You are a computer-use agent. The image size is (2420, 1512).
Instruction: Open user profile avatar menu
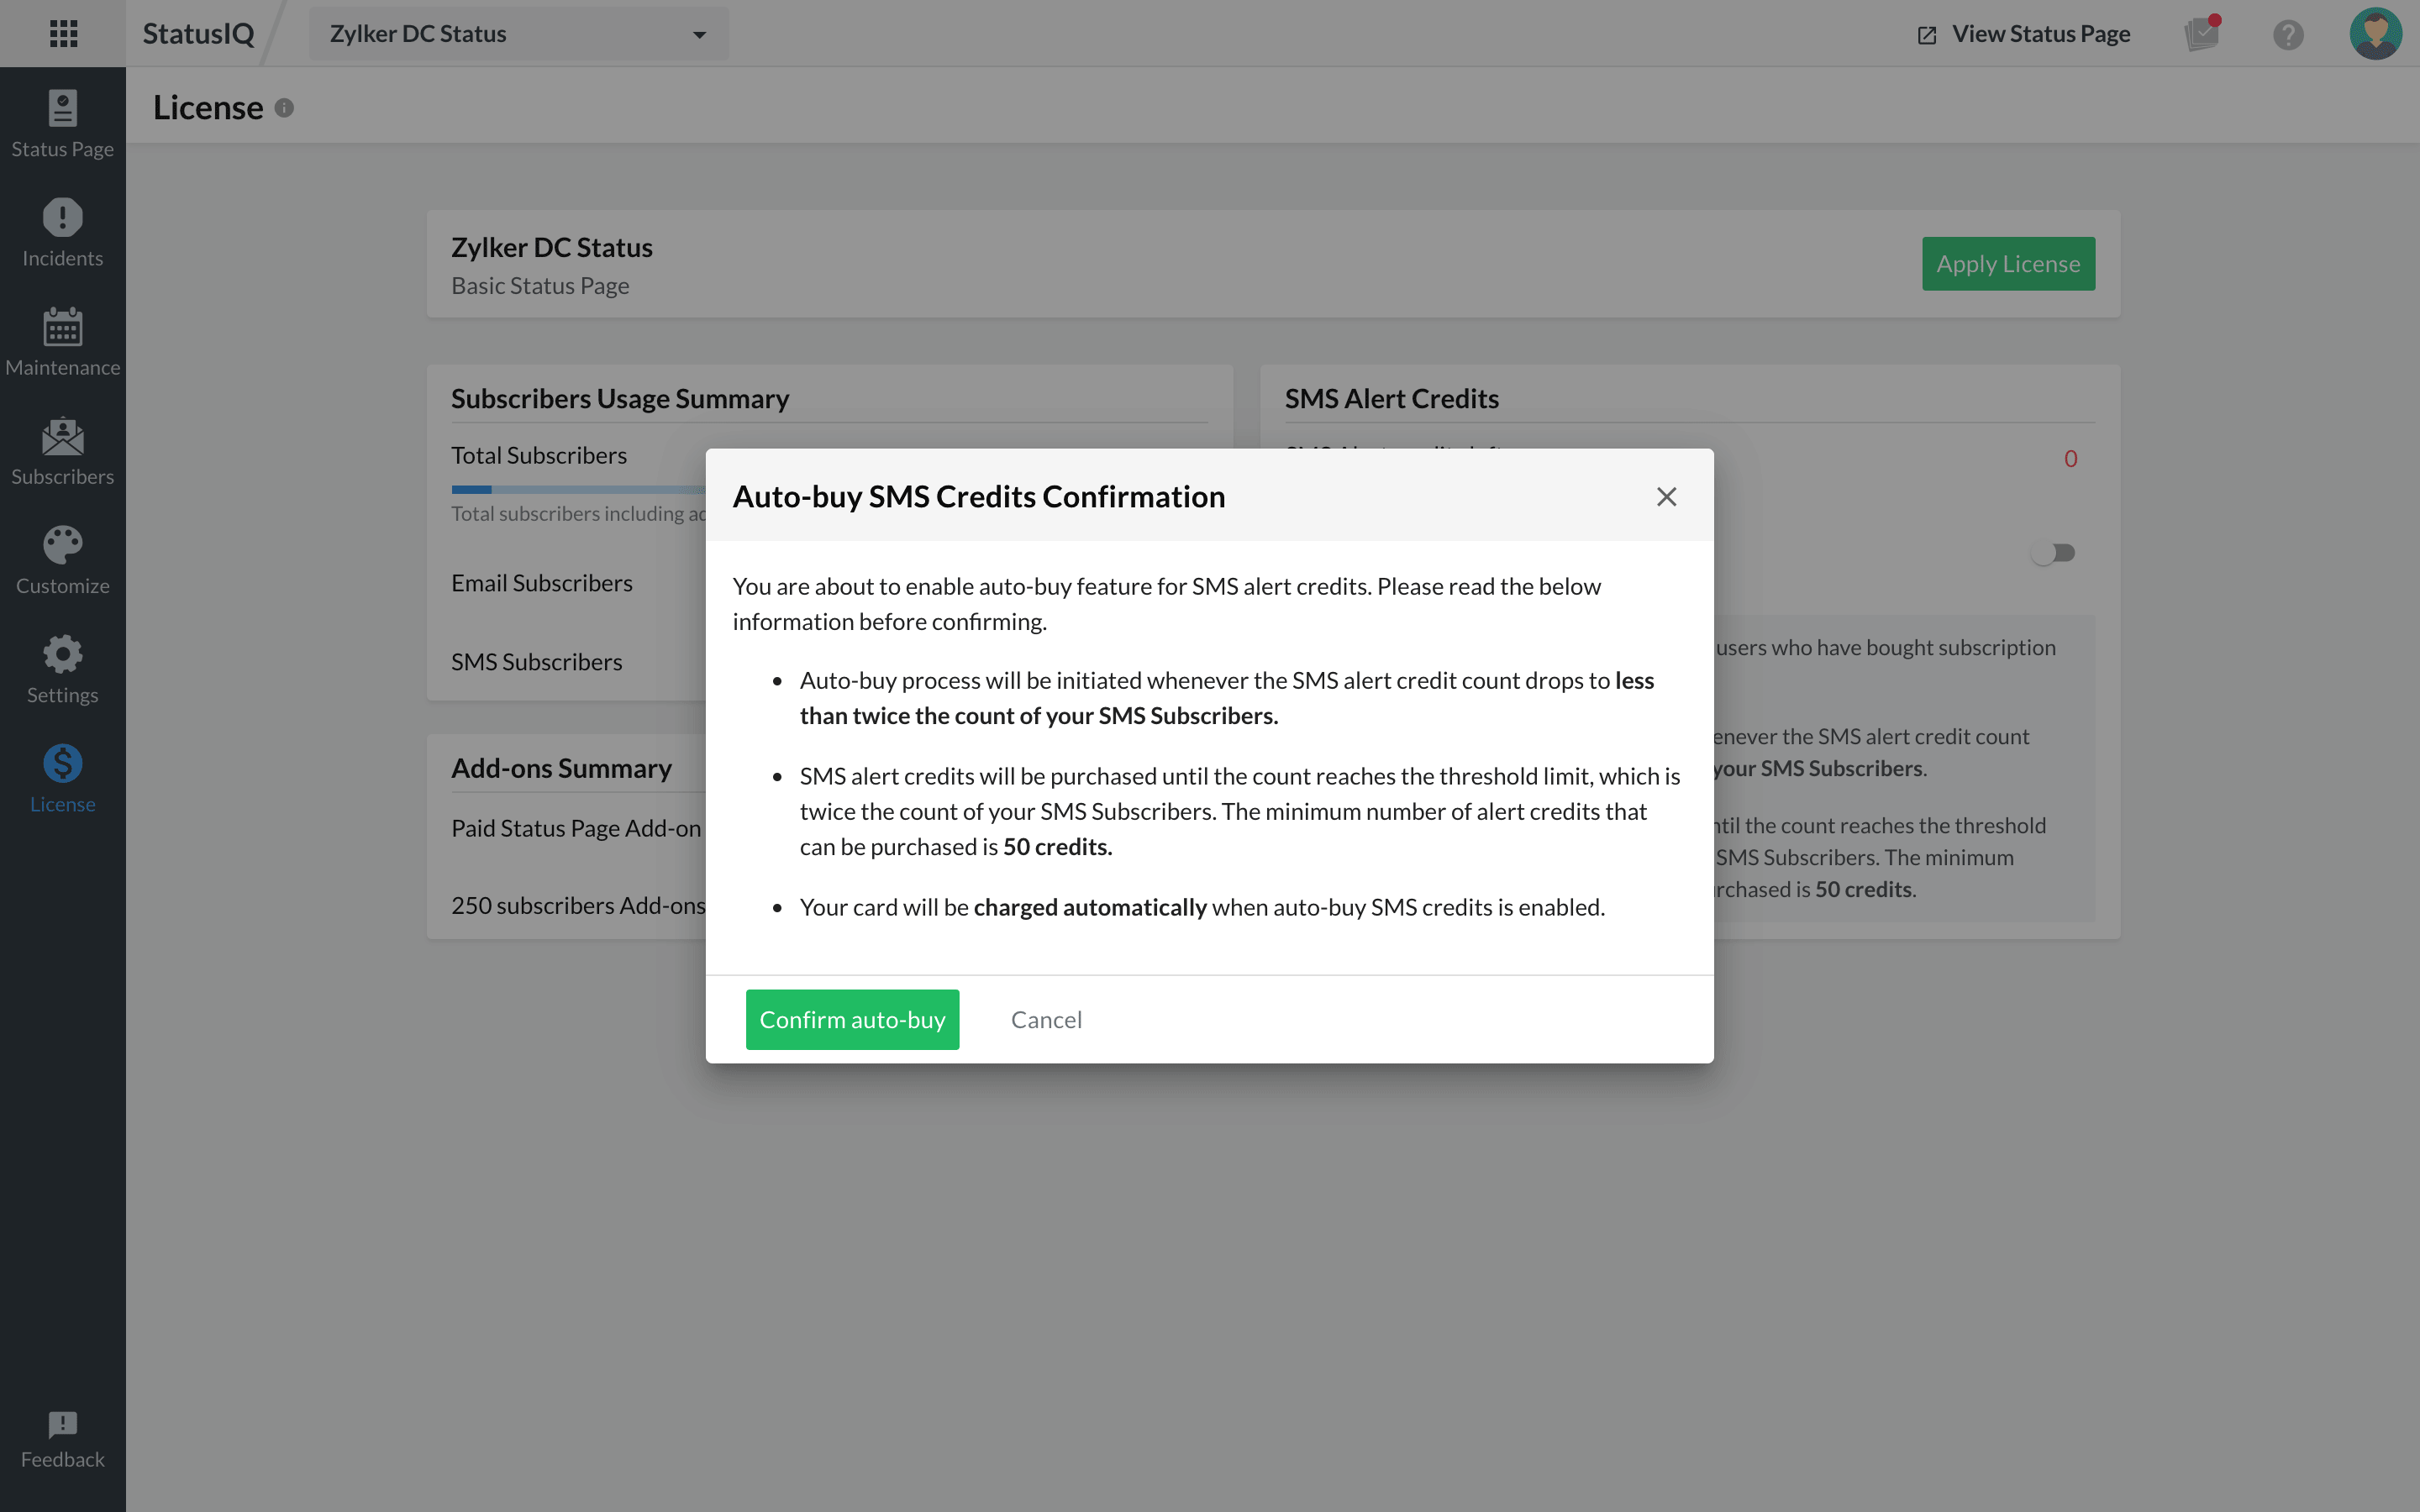pos(2375,34)
